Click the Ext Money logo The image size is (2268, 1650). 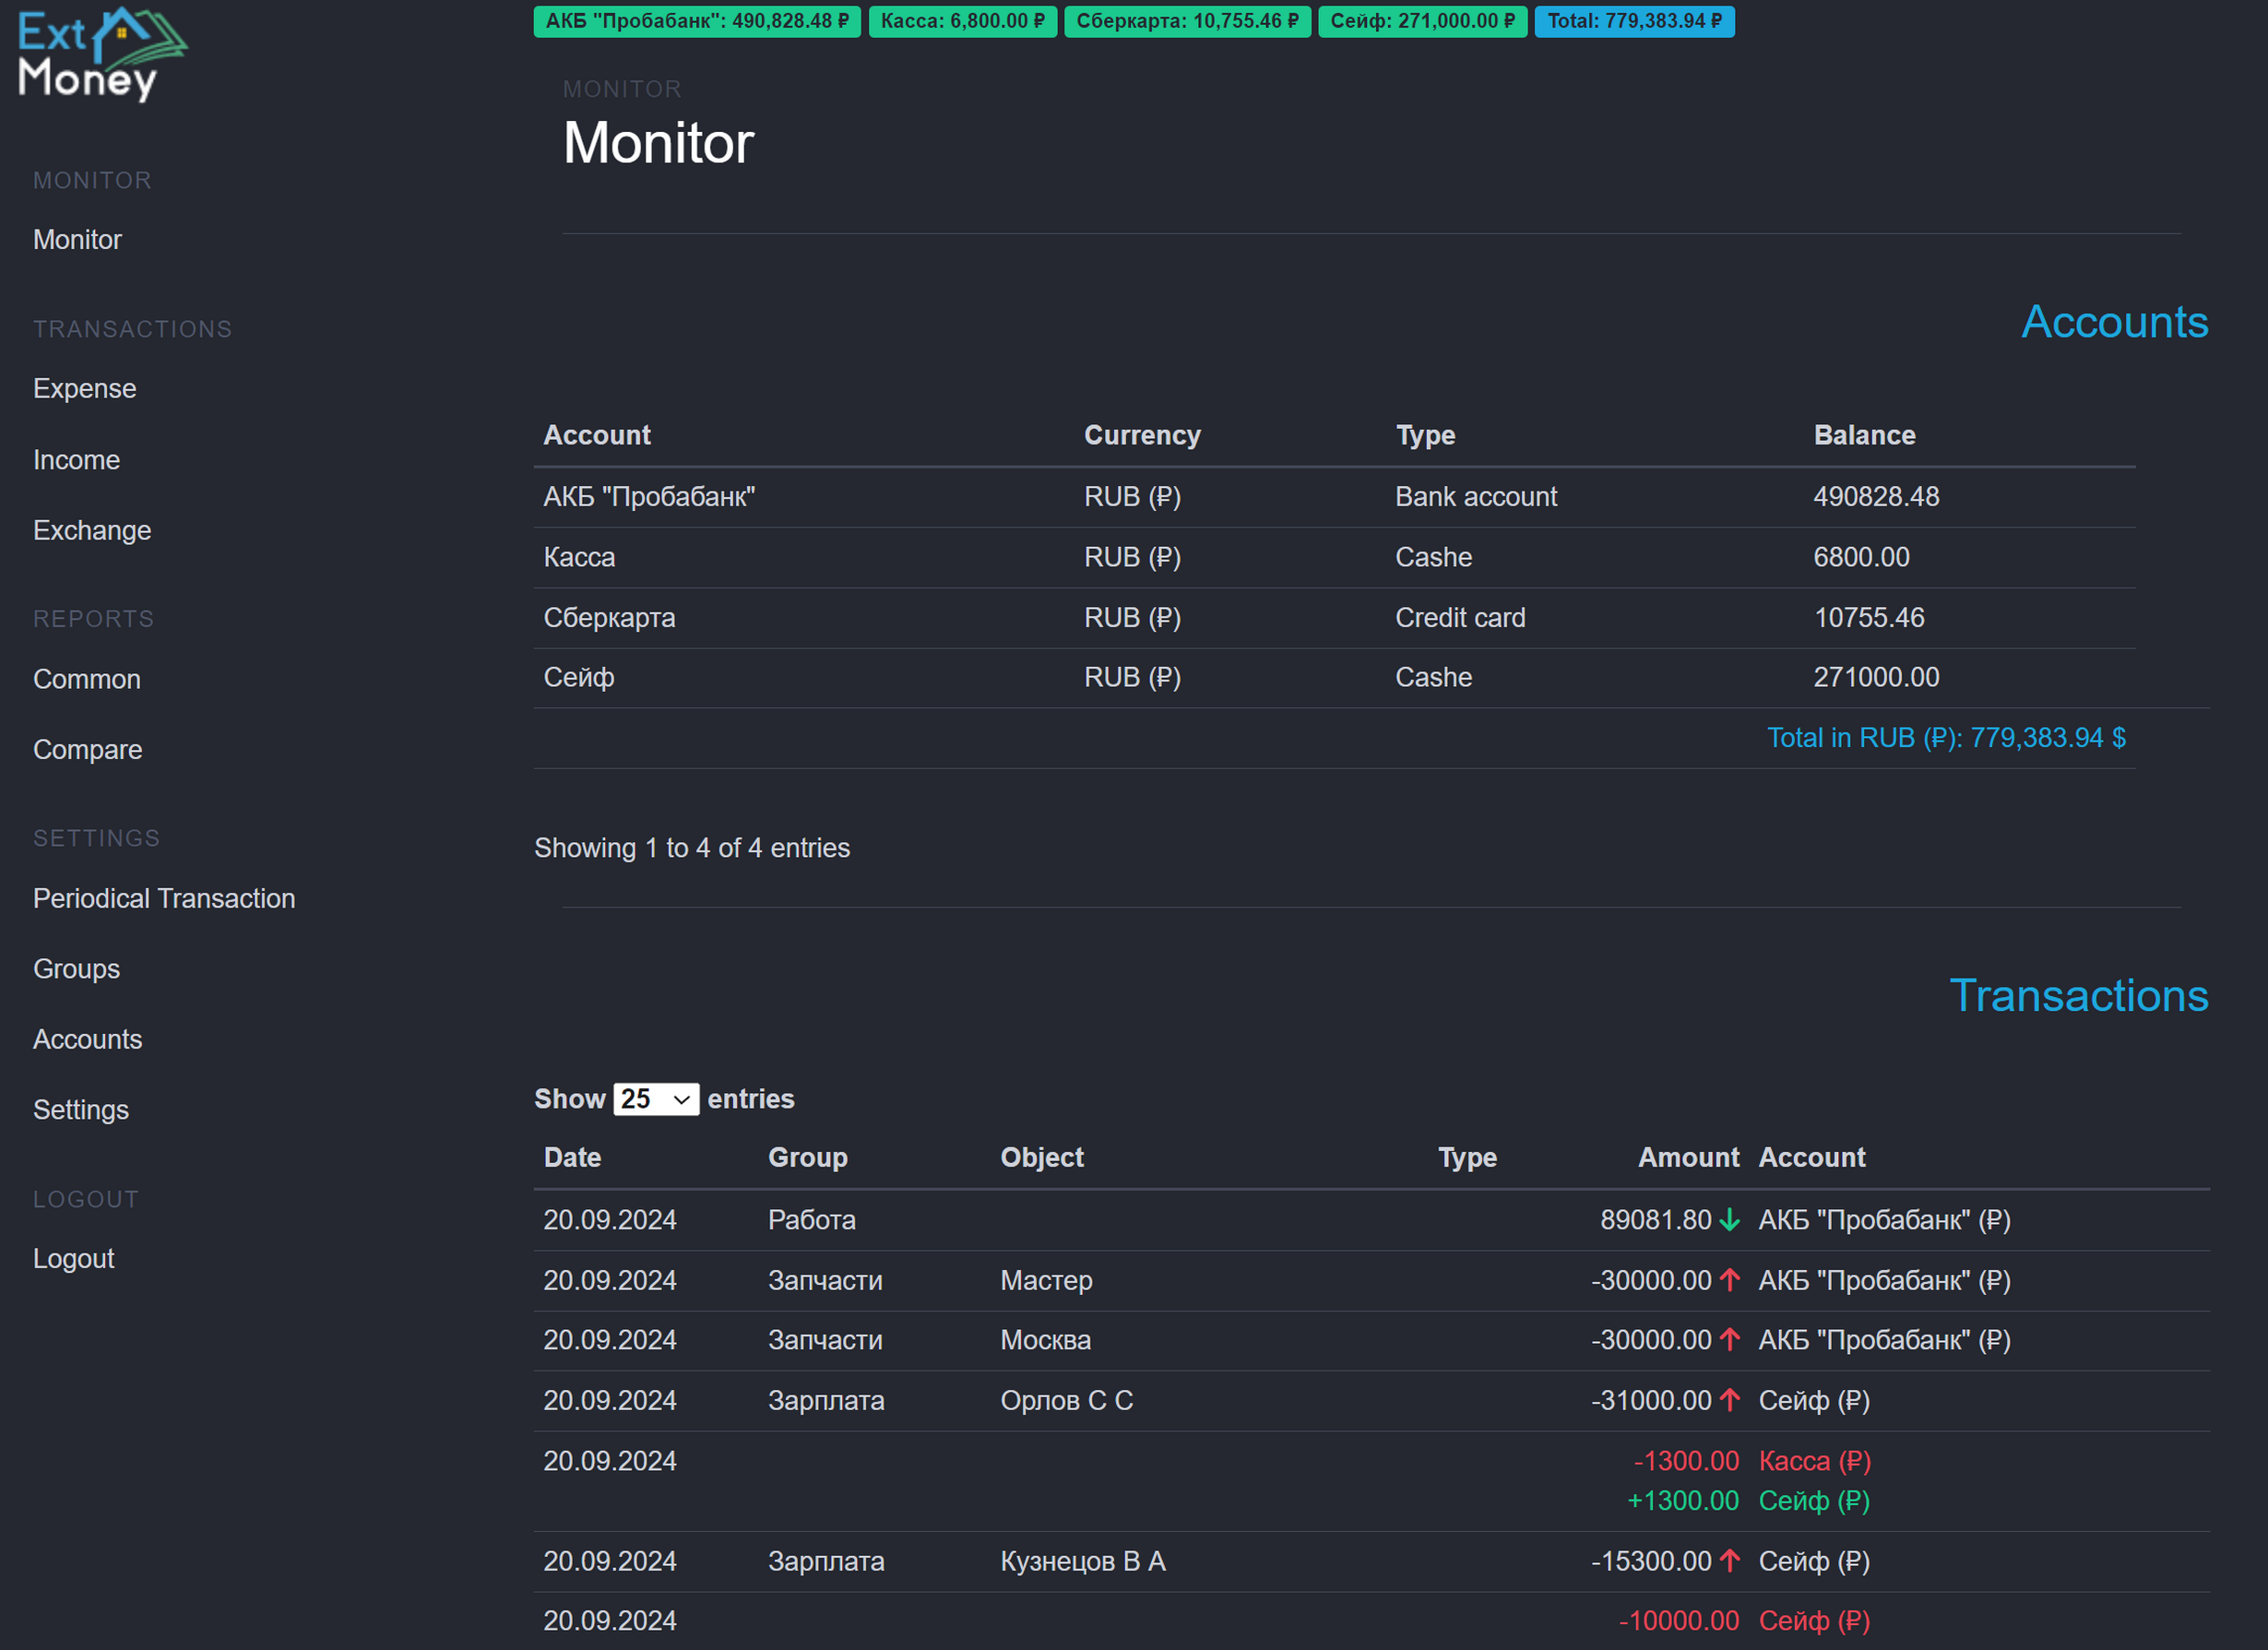(101, 55)
